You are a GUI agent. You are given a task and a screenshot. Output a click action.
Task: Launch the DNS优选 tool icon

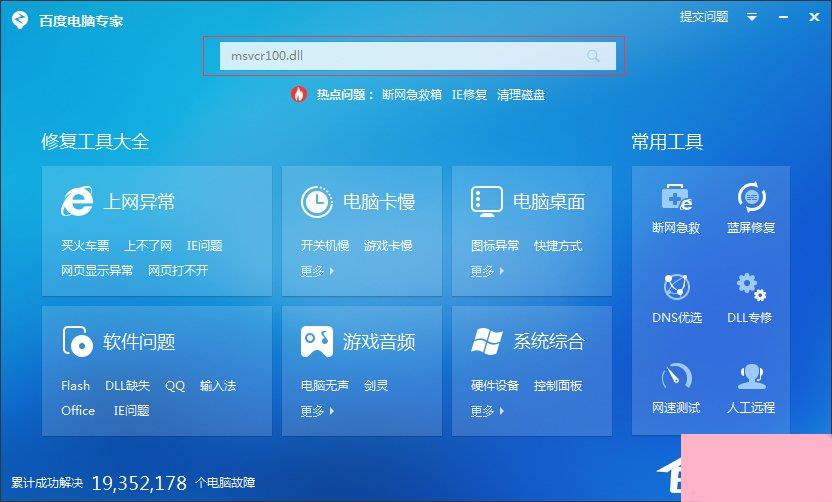tap(677, 287)
